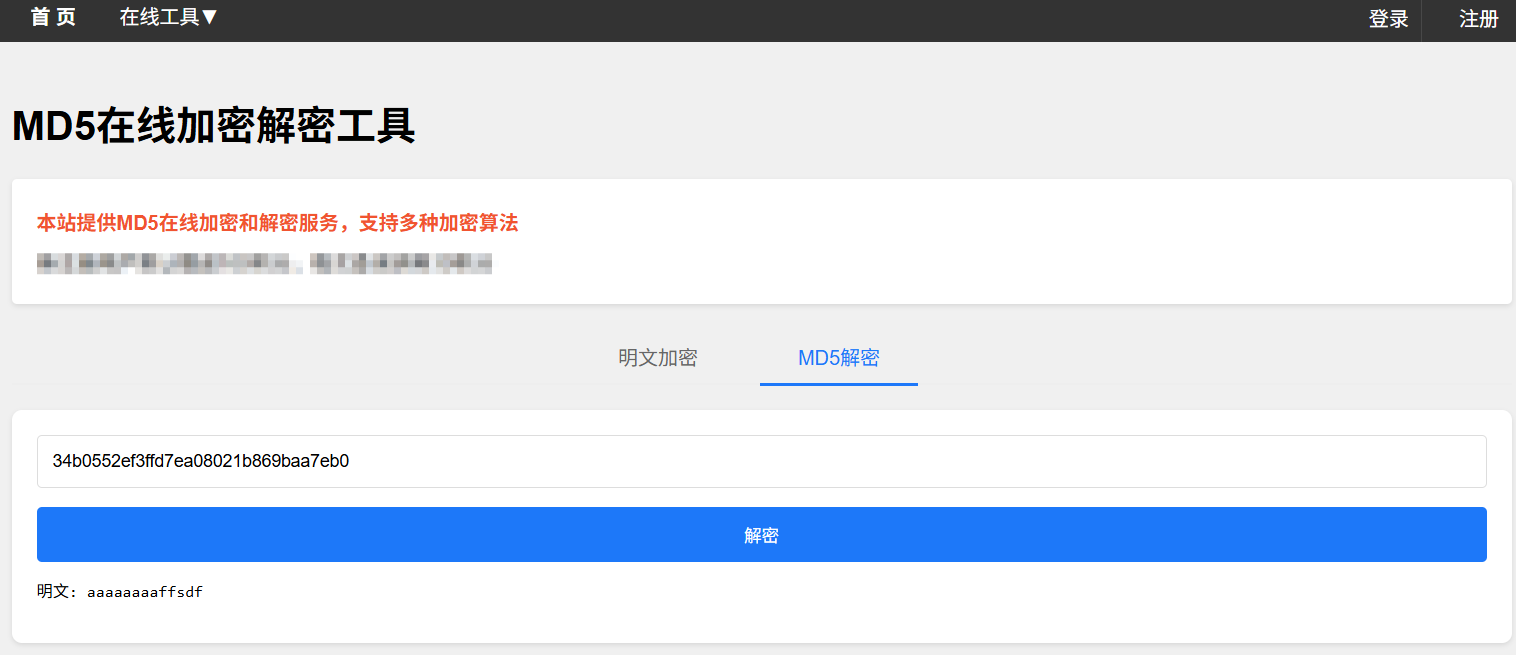Click the blue underline below MD5解密
This screenshot has height=655, width=1516.
pos(838,384)
